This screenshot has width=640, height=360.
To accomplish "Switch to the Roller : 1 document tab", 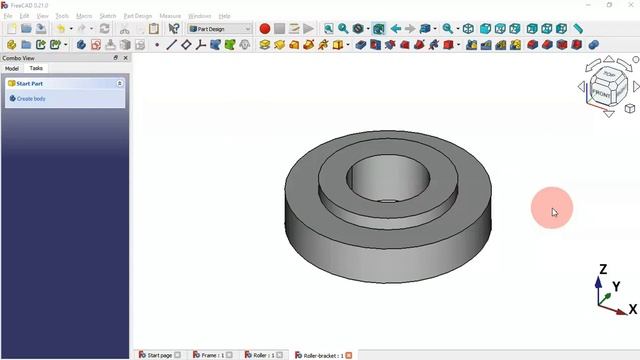I will tap(264, 355).
